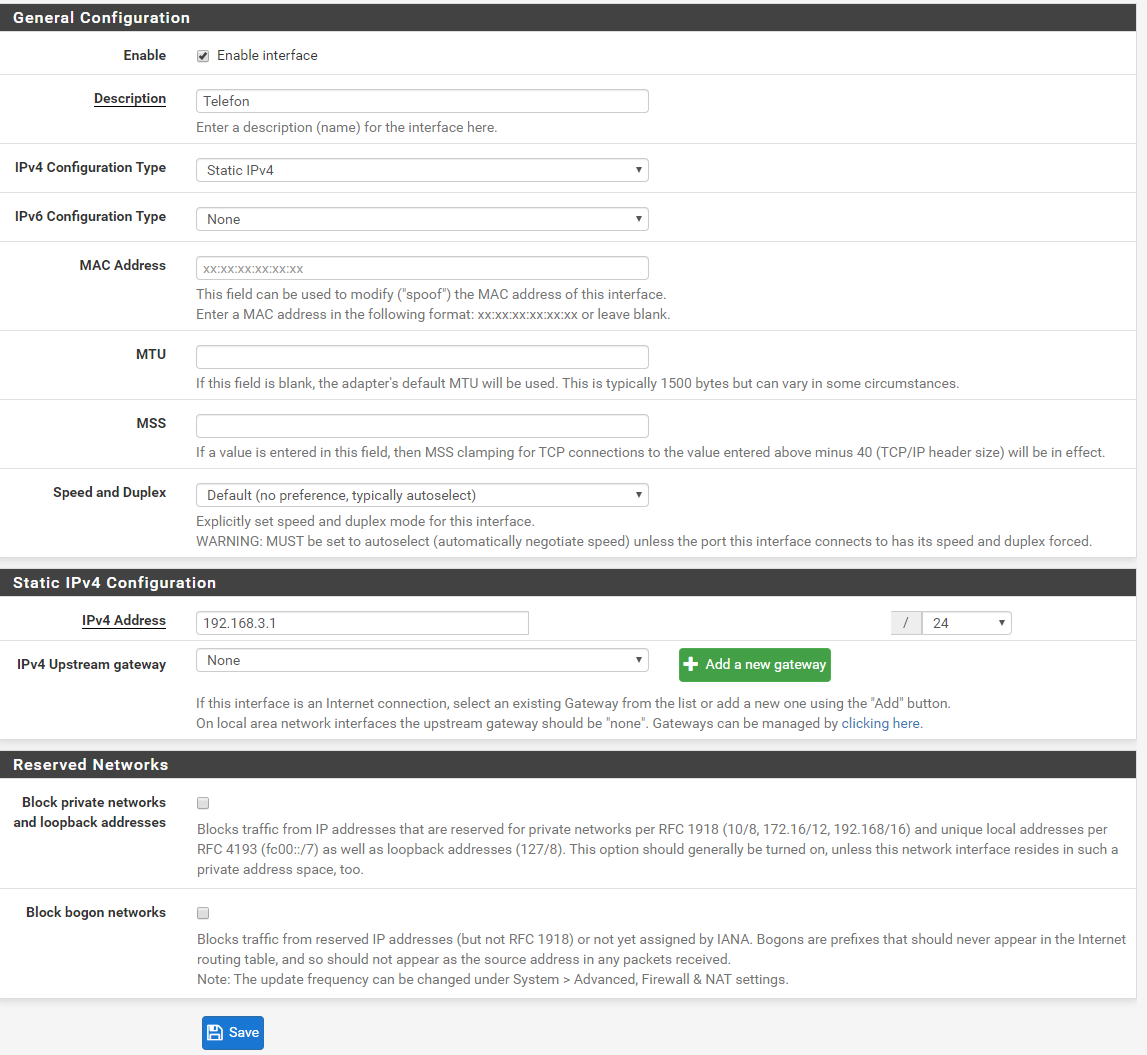This screenshot has width=1147, height=1055.
Task: Open the Speed and Duplex dropdown
Action: [422, 495]
